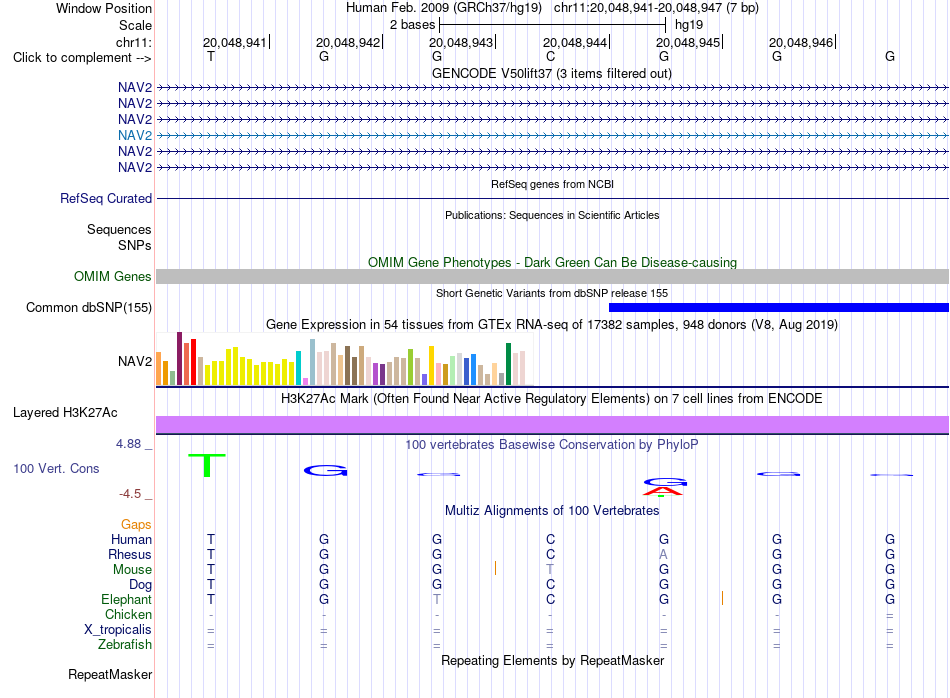The width and height of the screenshot is (950, 698).
Task: Click the gray OMIM Genes bar
Action: coord(552,276)
